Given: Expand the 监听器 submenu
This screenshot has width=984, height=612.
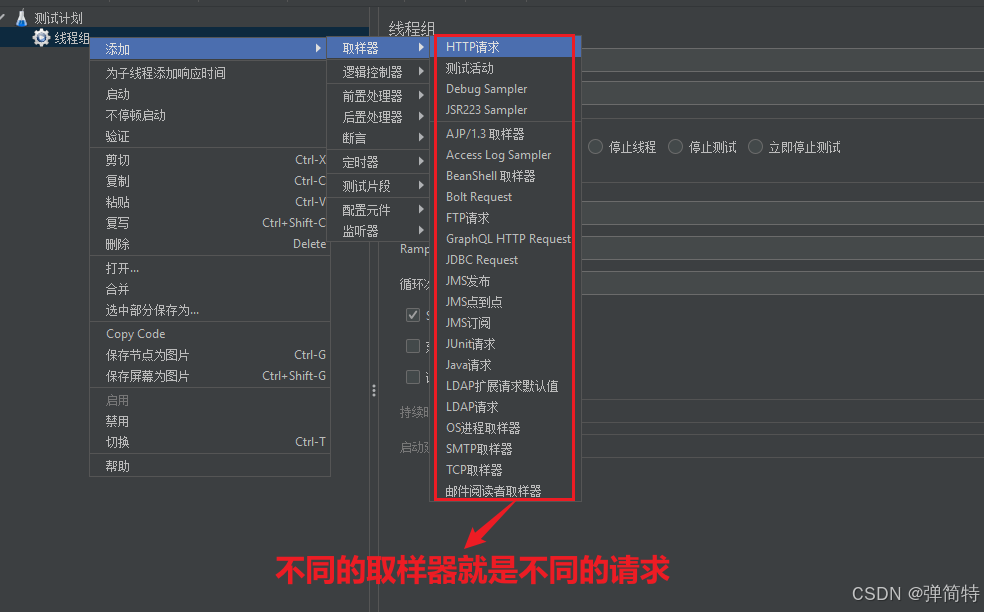Looking at the screenshot, I should (x=380, y=230).
